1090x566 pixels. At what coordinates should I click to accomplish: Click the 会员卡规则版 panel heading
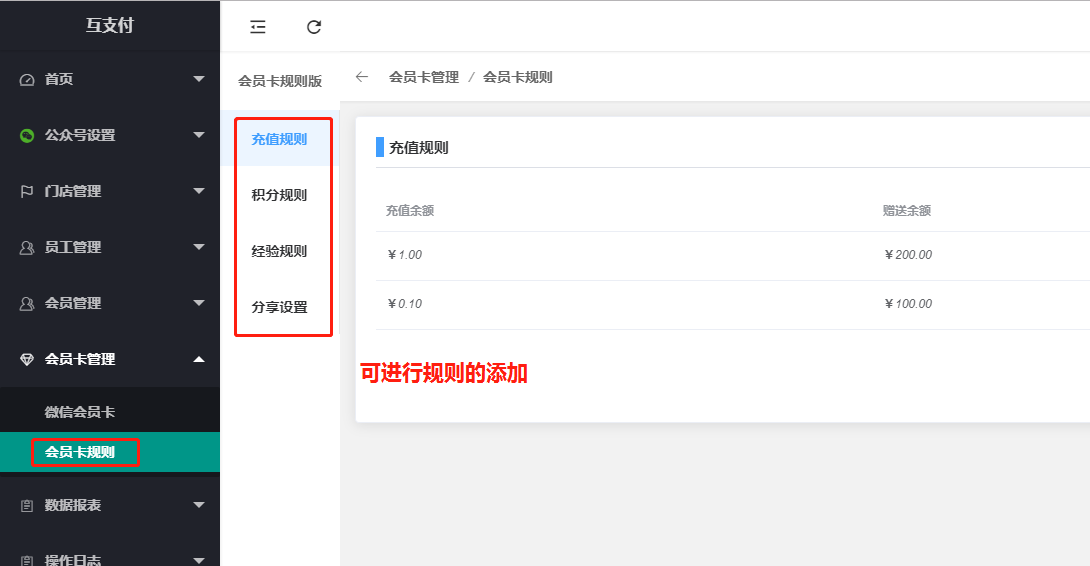[x=280, y=81]
